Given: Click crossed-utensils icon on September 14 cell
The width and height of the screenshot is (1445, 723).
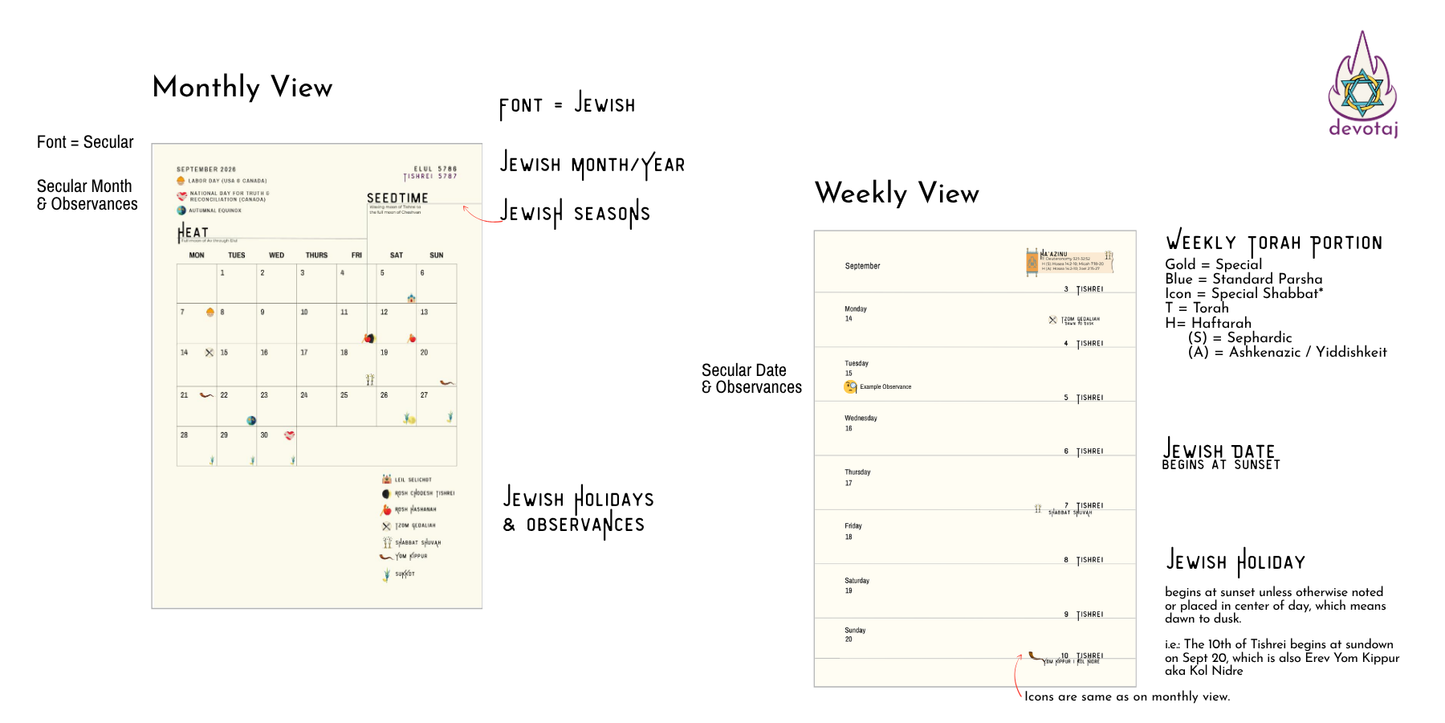Looking at the screenshot, I should pyautogui.click(x=209, y=352).
